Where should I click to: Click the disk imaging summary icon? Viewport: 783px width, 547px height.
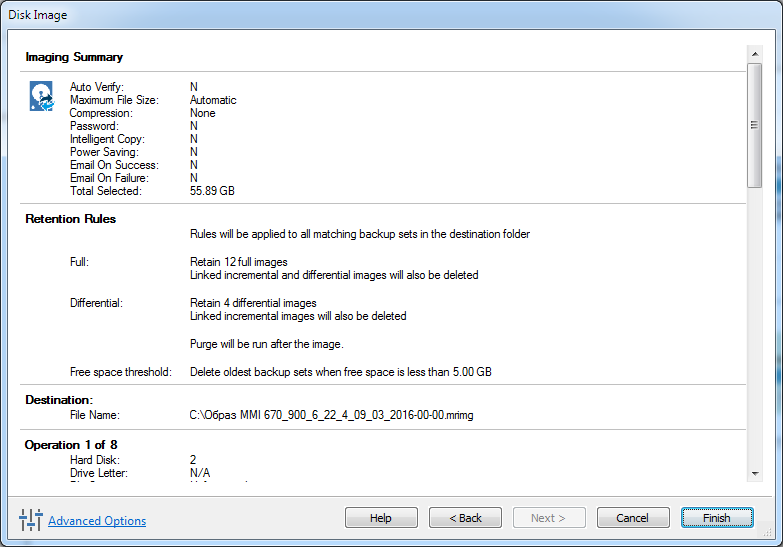pyautogui.click(x=41, y=97)
